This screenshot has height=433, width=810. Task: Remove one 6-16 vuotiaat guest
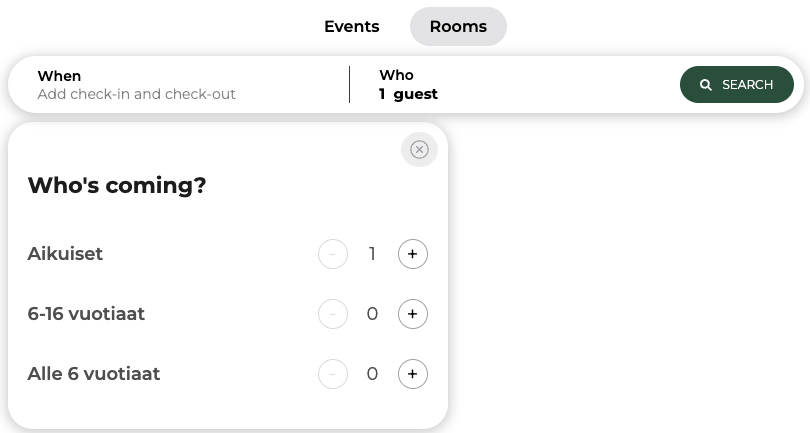333,314
